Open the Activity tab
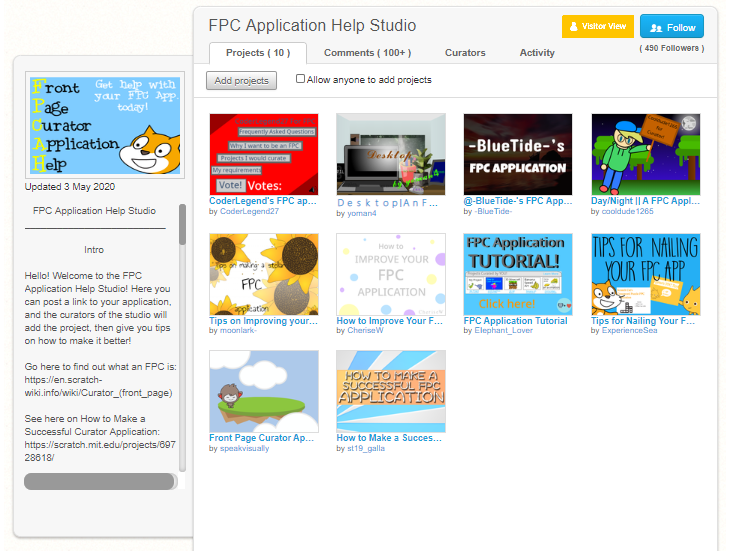 pos(537,53)
